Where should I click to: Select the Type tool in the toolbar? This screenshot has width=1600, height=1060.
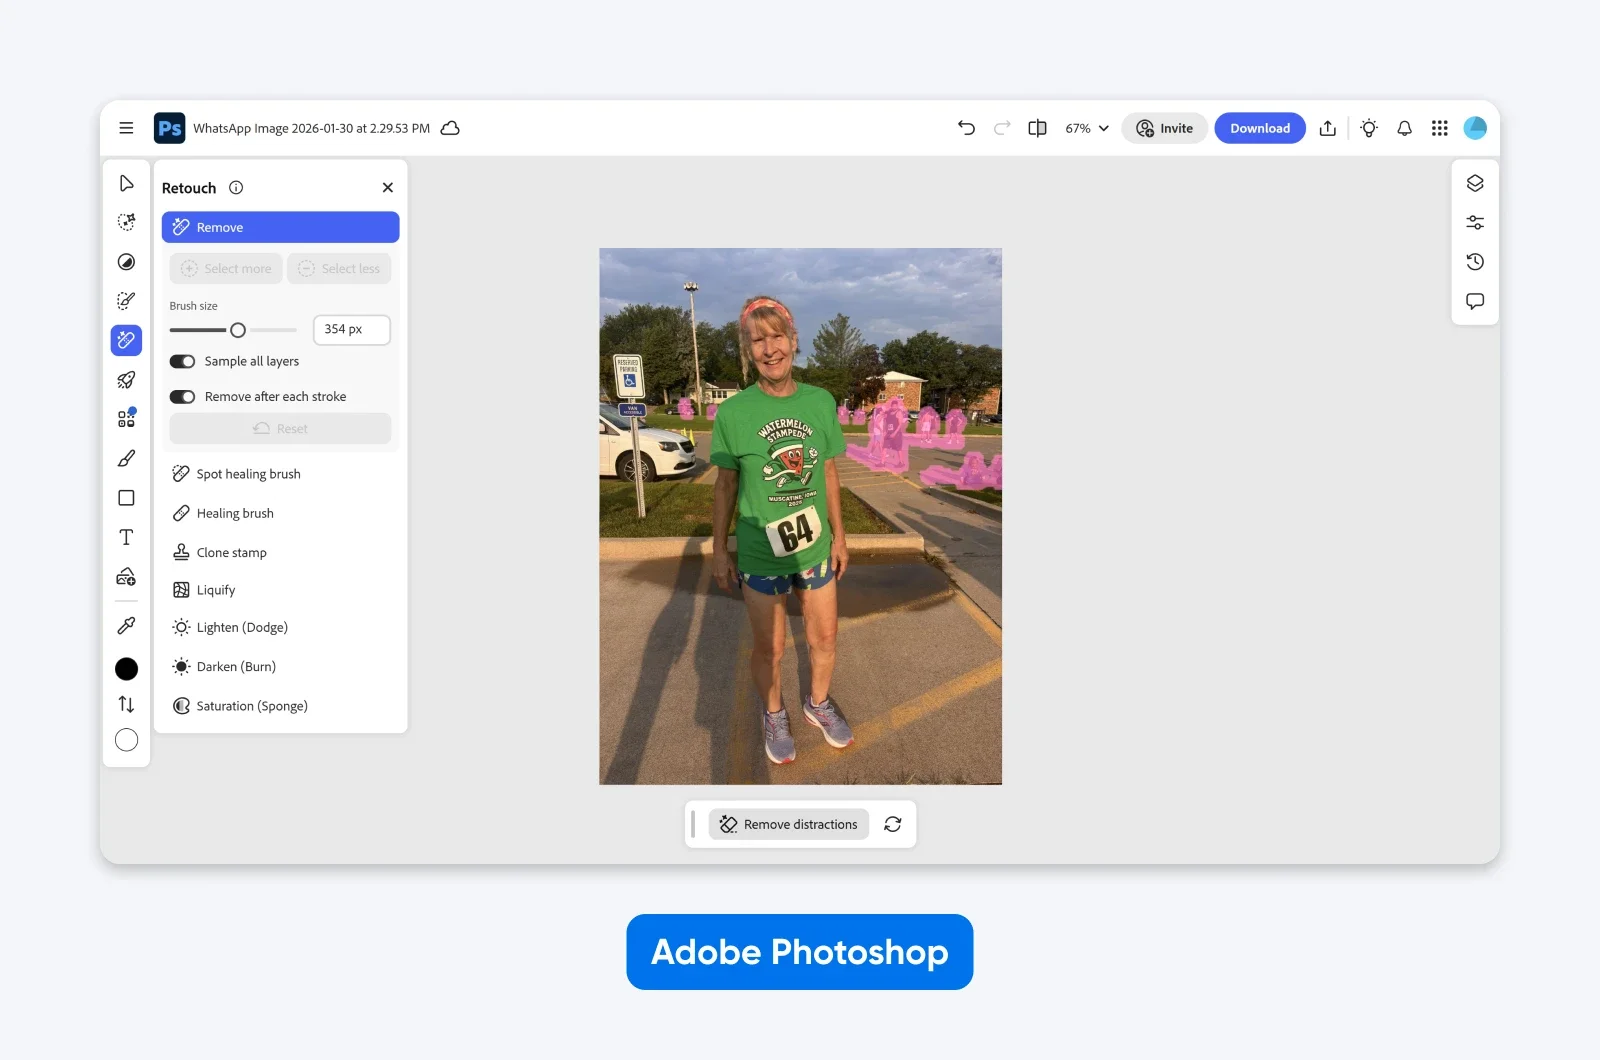[x=126, y=536]
